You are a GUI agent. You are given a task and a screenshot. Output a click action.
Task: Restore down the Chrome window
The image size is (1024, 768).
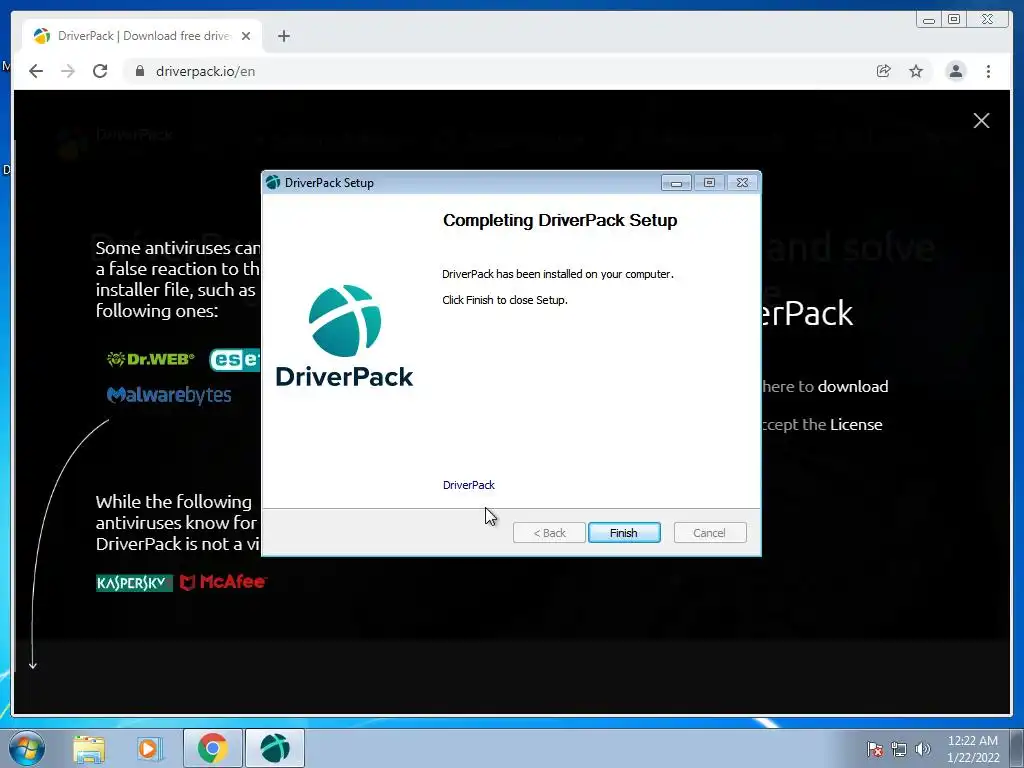pos(954,20)
